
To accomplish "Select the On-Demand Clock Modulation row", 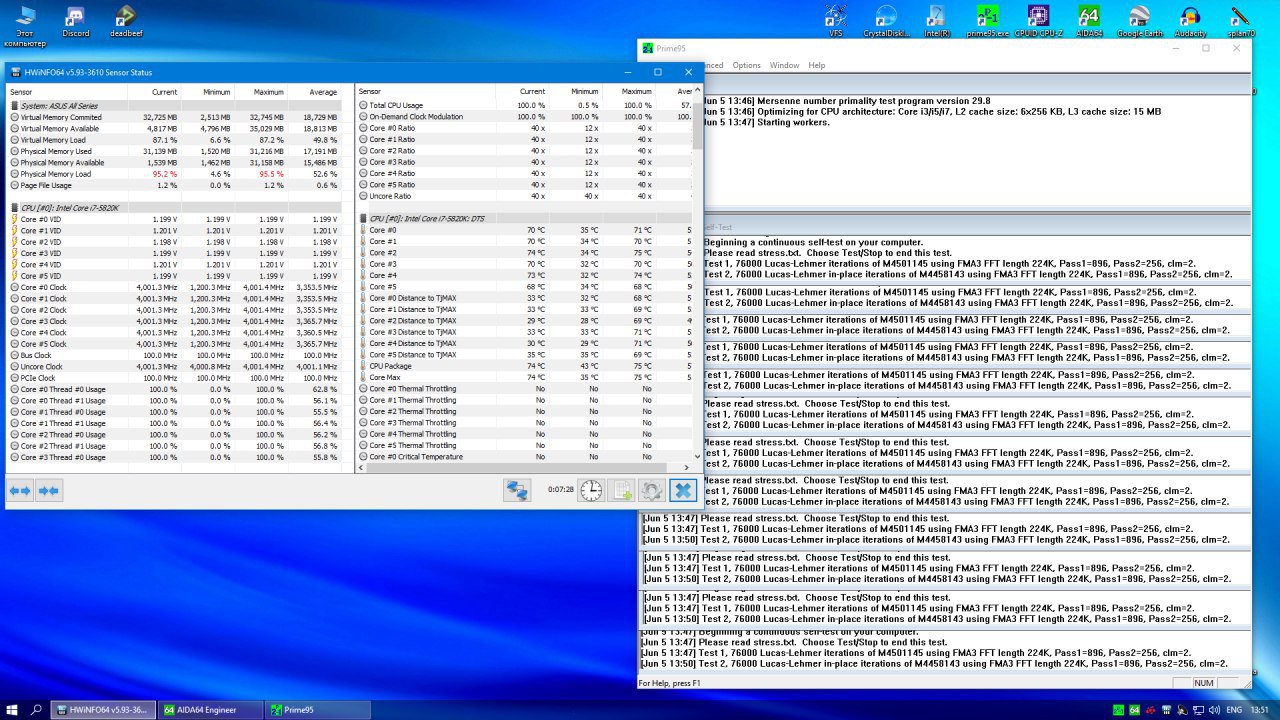I will click(524, 117).
